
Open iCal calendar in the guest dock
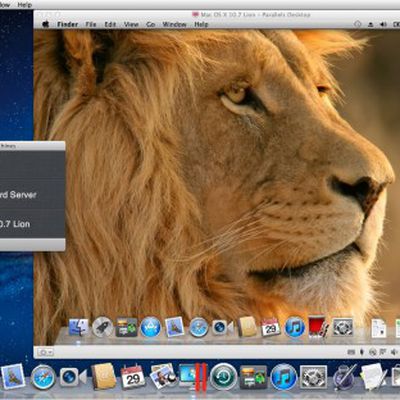click(x=270, y=327)
